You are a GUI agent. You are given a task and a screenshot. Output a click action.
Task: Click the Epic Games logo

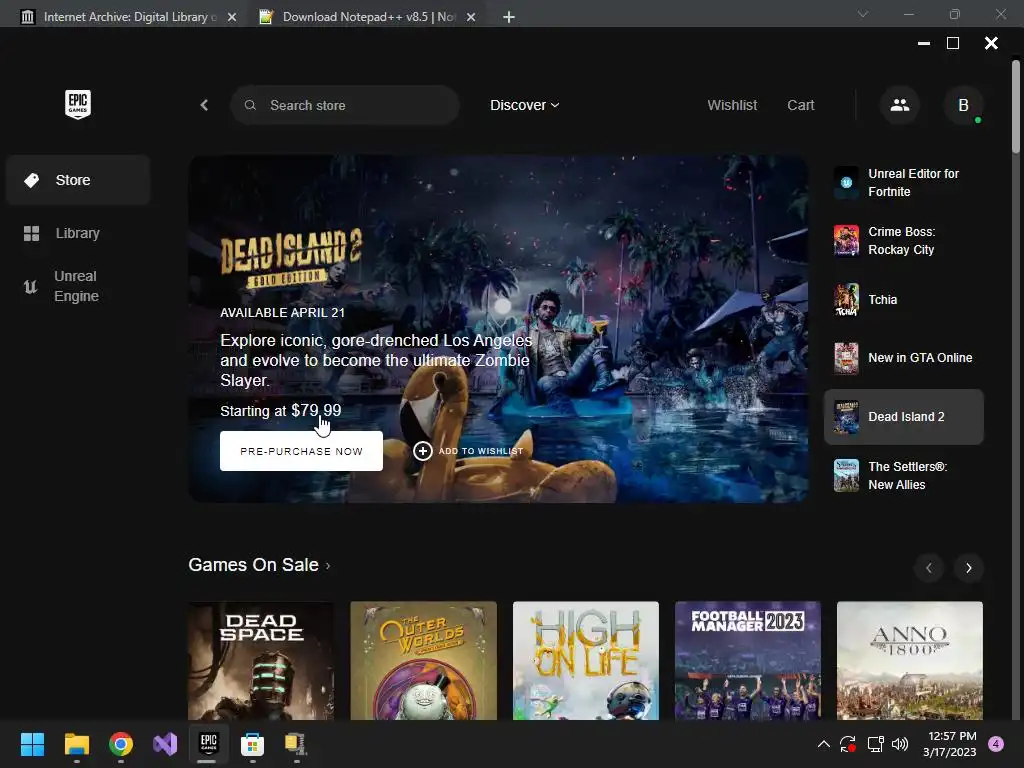(78, 104)
